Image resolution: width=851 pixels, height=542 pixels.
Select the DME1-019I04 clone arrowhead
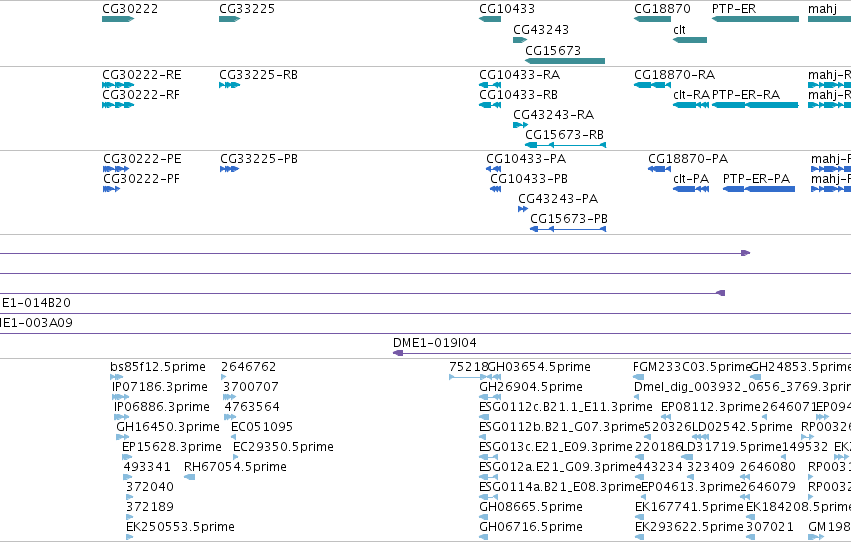398,353
